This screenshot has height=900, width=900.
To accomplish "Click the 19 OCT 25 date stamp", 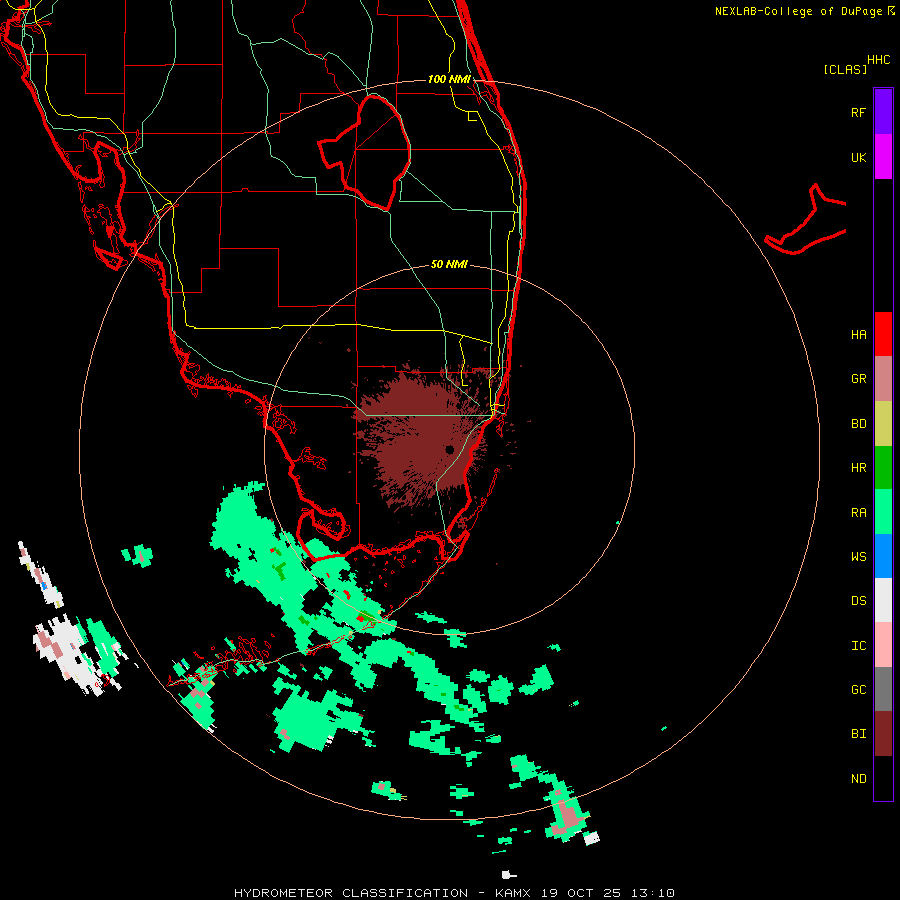I will click(x=581, y=893).
